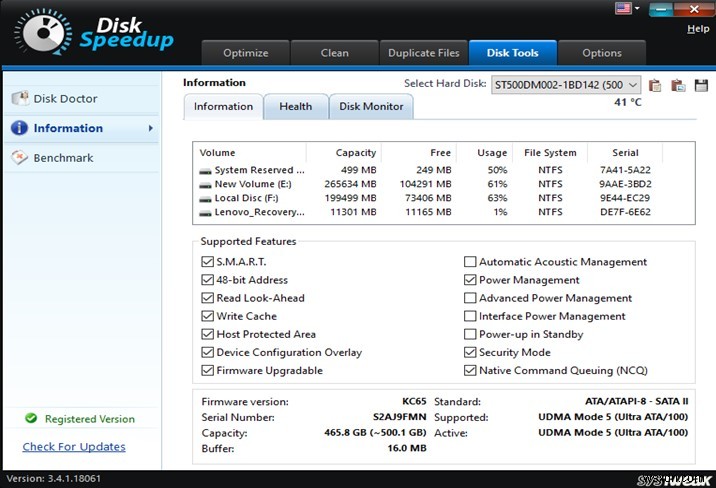
Task: Toggle the Firmware Upgradable checkbox
Action: (x=207, y=370)
